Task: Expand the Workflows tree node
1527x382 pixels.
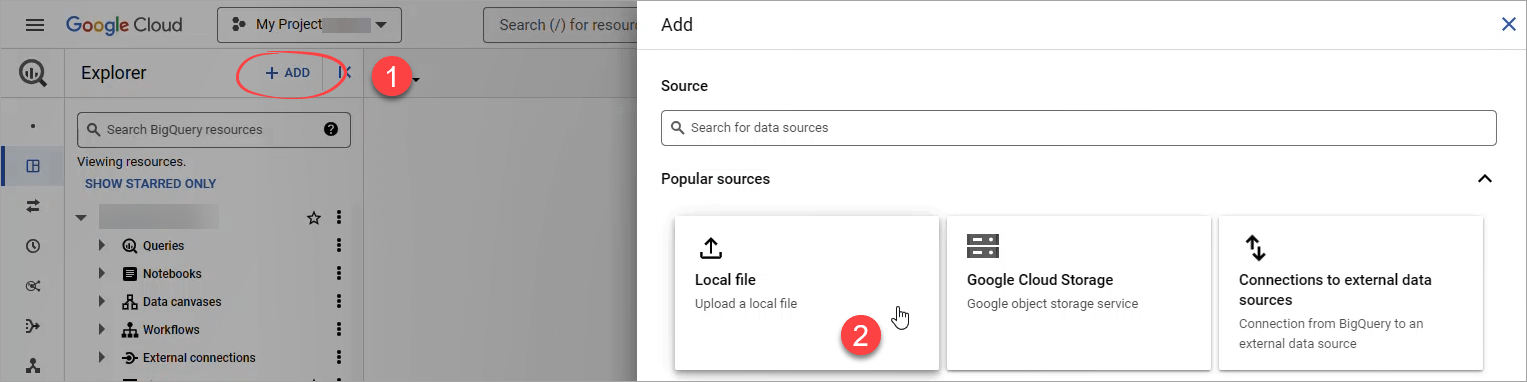Action: coord(102,329)
